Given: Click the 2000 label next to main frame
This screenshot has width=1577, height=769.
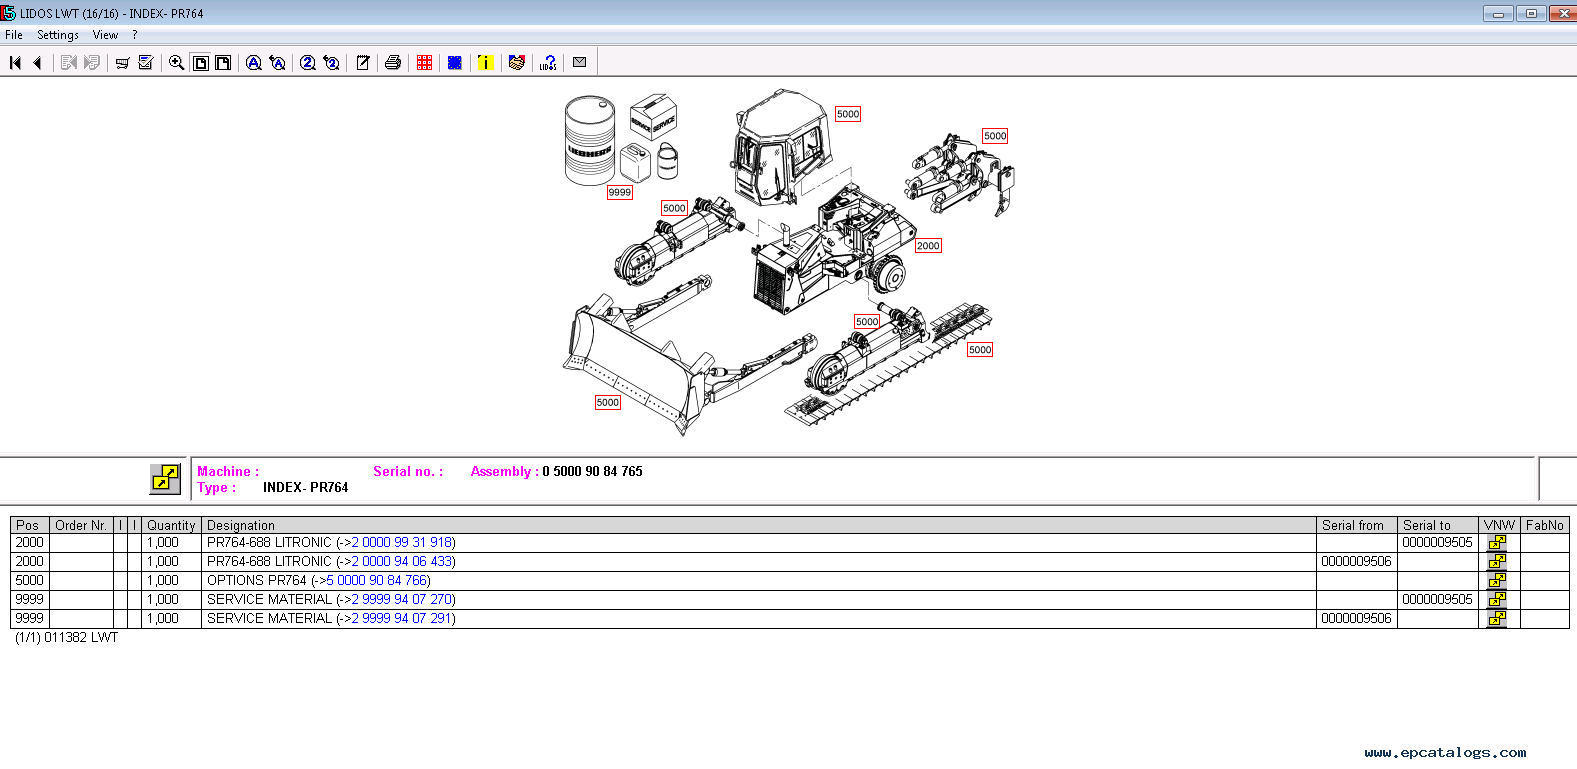Looking at the screenshot, I should click(928, 246).
